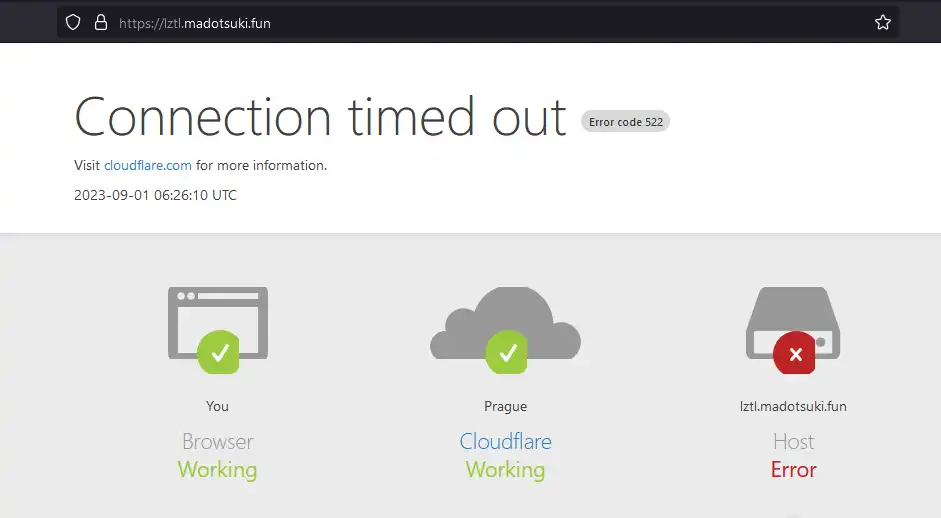Click the Error code 522 badge
Screen dimensions: 941x518
pyautogui.click(x=626, y=122)
